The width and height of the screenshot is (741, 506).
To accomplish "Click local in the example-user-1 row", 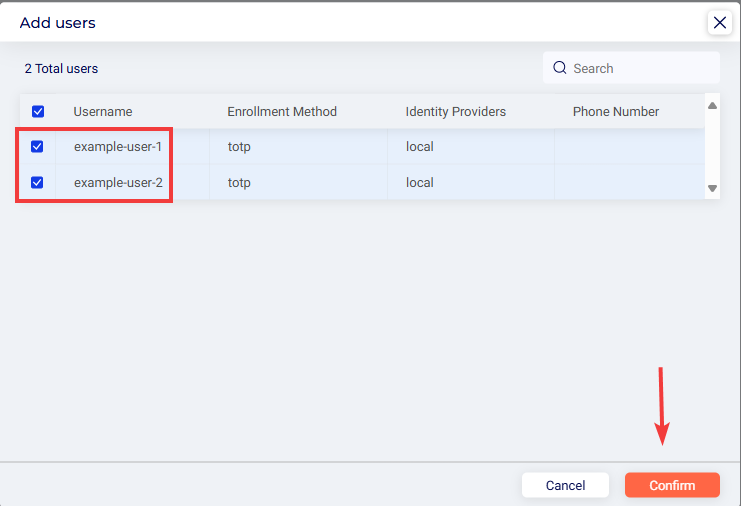I will (x=419, y=147).
